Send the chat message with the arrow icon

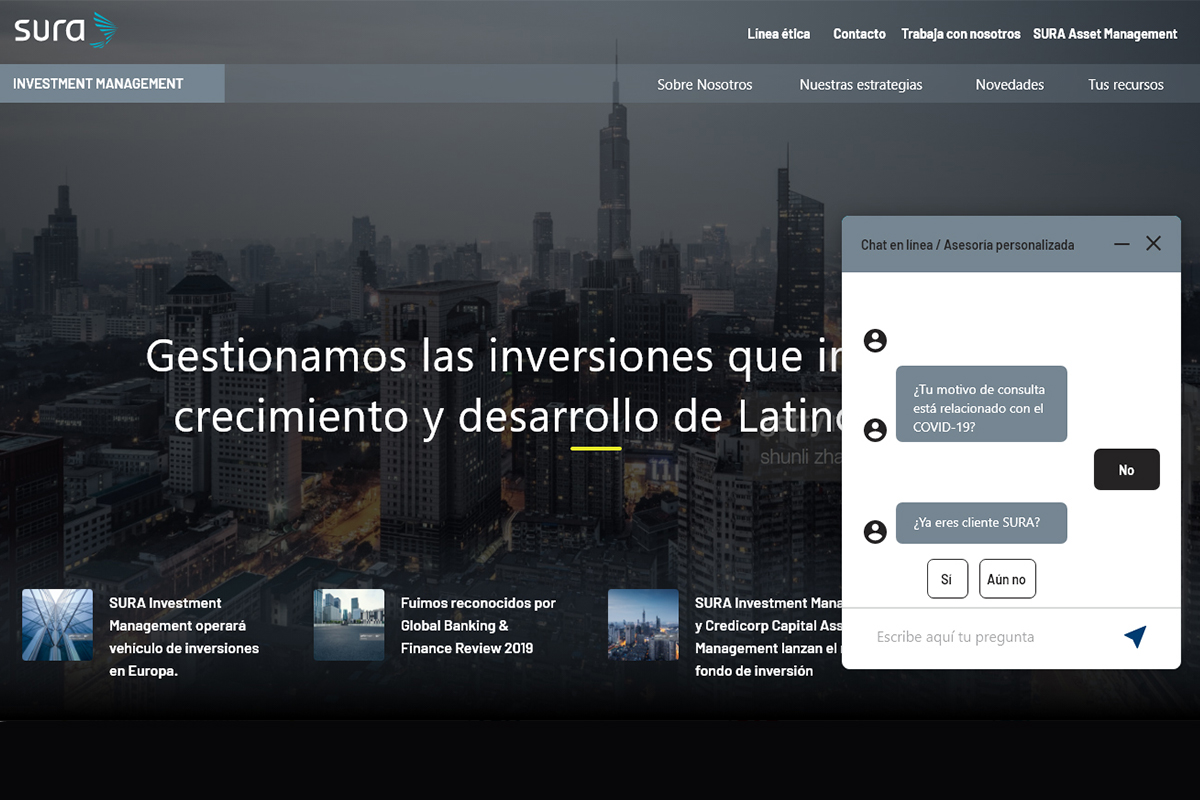click(1134, 636)
